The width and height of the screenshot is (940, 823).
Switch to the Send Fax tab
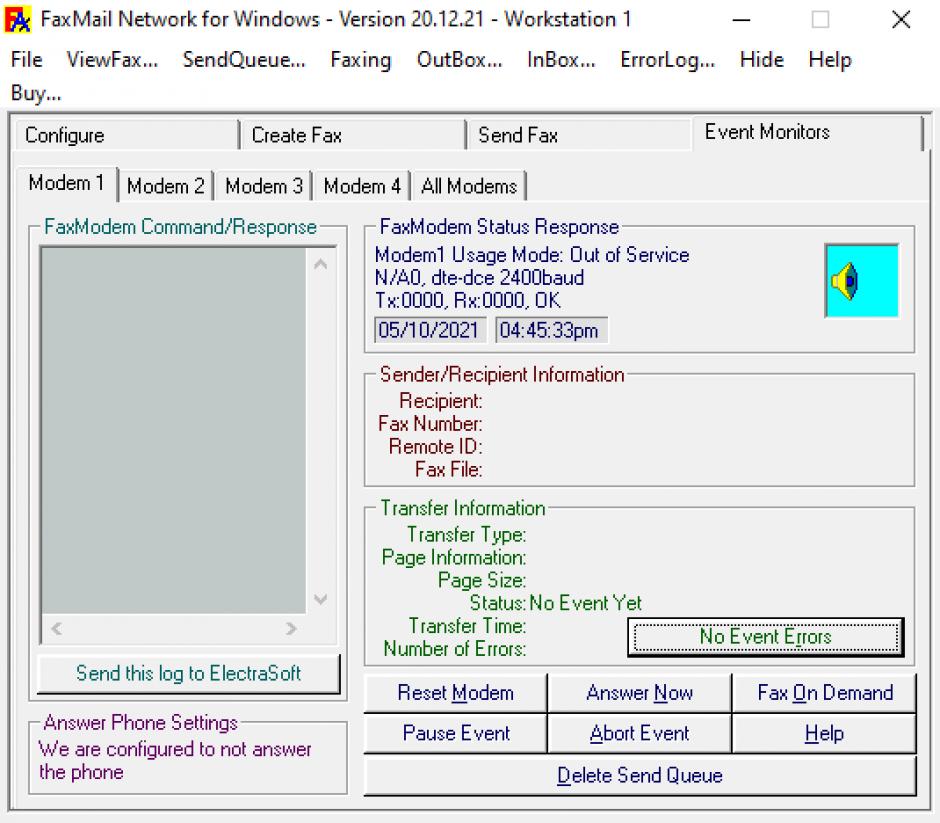coord(579,135)
